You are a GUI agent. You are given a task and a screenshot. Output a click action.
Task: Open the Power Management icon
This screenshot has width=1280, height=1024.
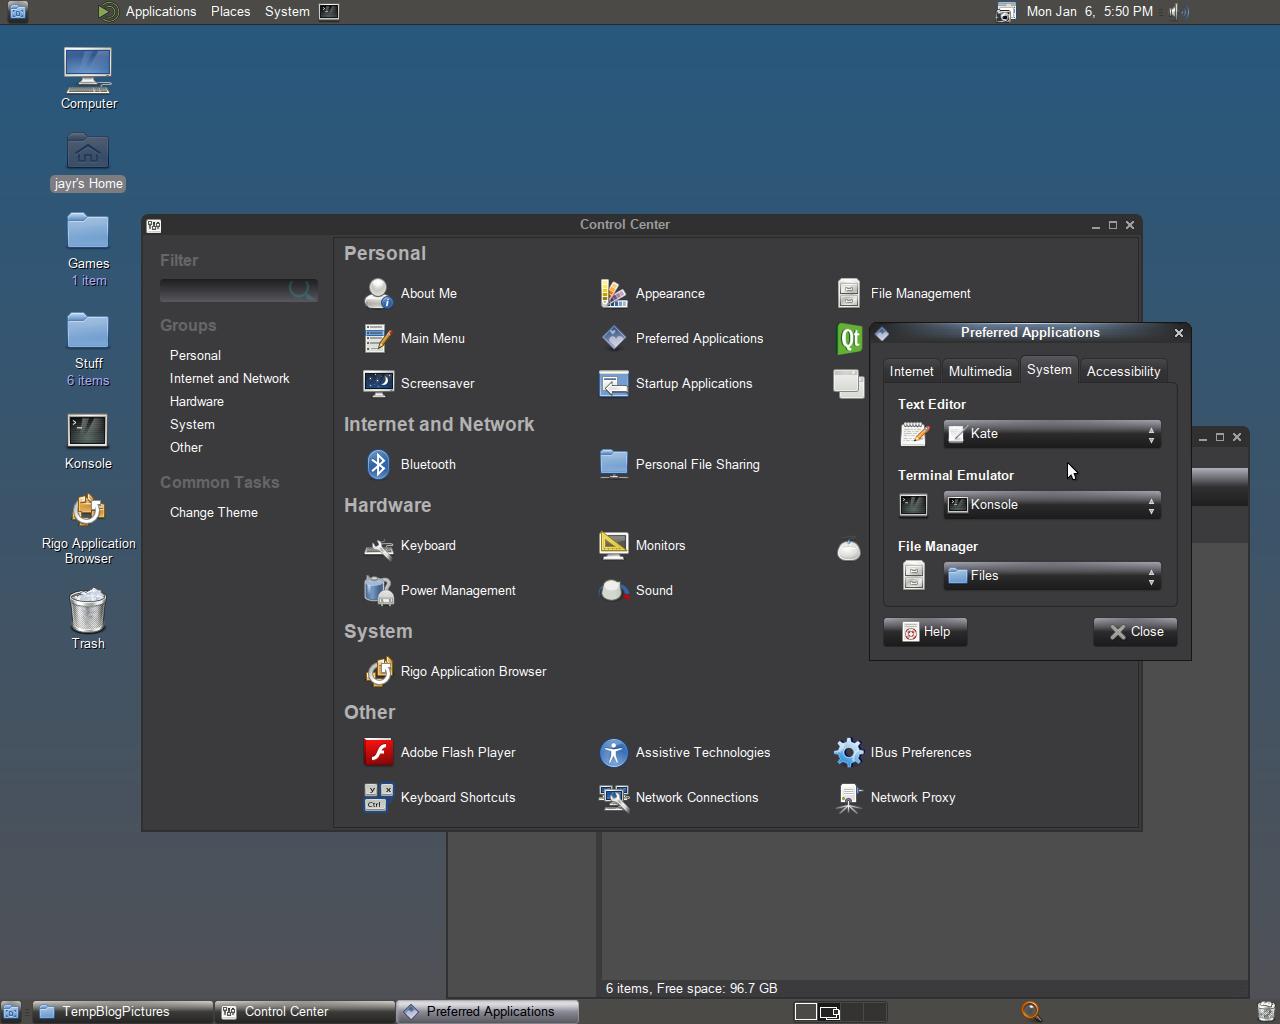point(379,590)
